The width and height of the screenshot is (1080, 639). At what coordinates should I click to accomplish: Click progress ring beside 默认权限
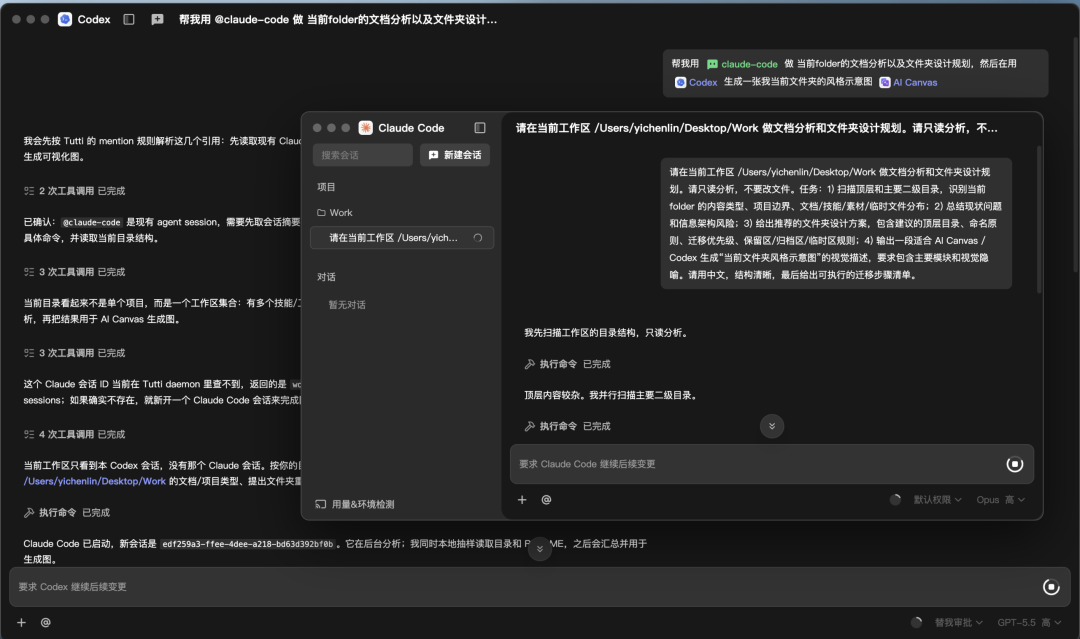point(895,500)
